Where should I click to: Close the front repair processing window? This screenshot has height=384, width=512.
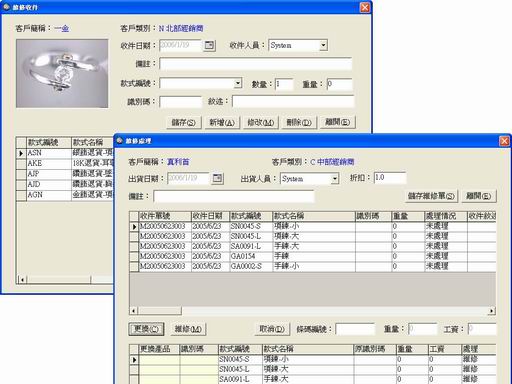(504, 141)
